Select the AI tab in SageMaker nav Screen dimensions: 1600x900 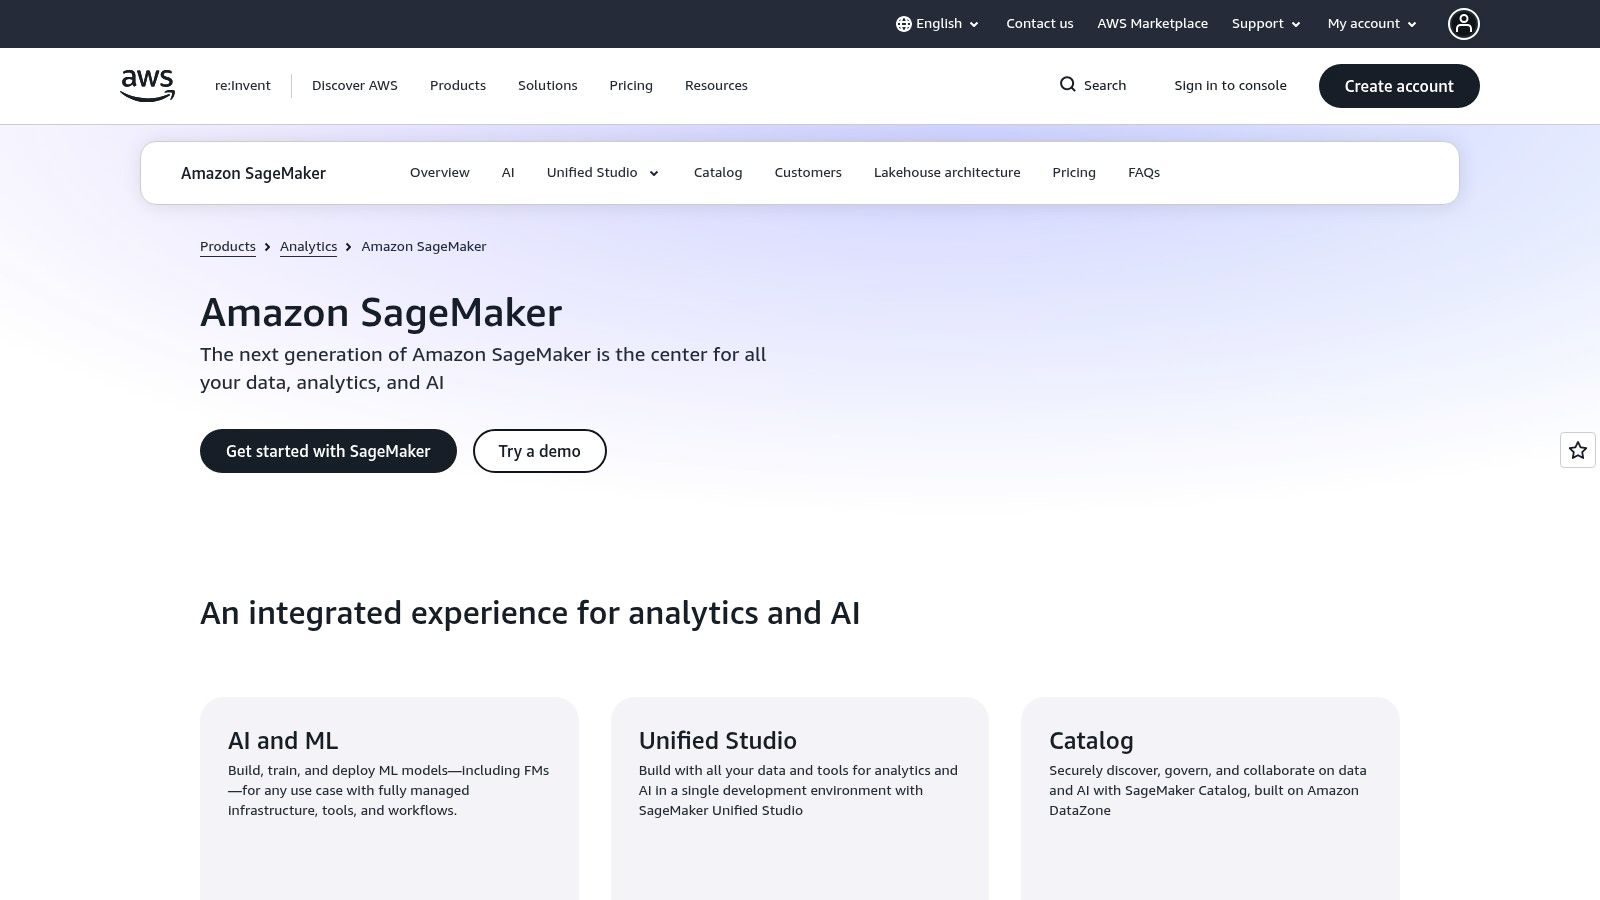[x=508, y=173]
